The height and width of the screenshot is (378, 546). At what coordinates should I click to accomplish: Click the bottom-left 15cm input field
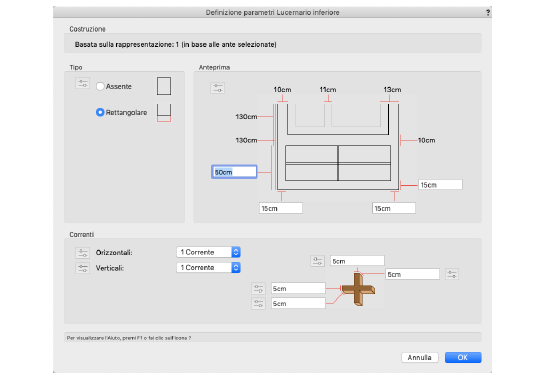pyautogui.click(x=281, y=208)
